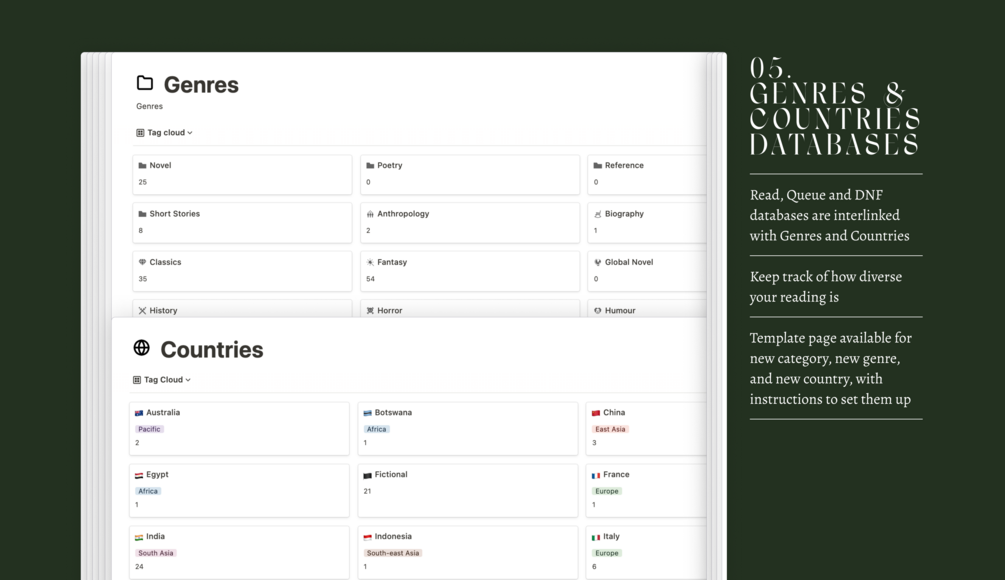The width and height of the screenshot is (1005, 580).
Task: Click the Reference card title
Action: 624,165
